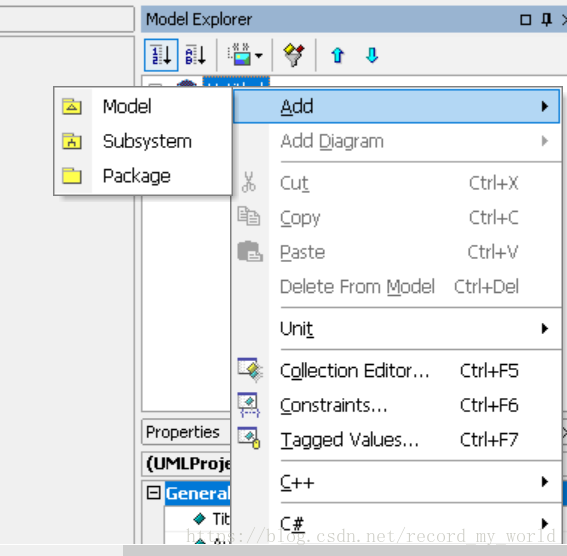Open Constraints dialog entry
Image resolution: width=567 pixels, height=556 pixels.
coord(396,405)
